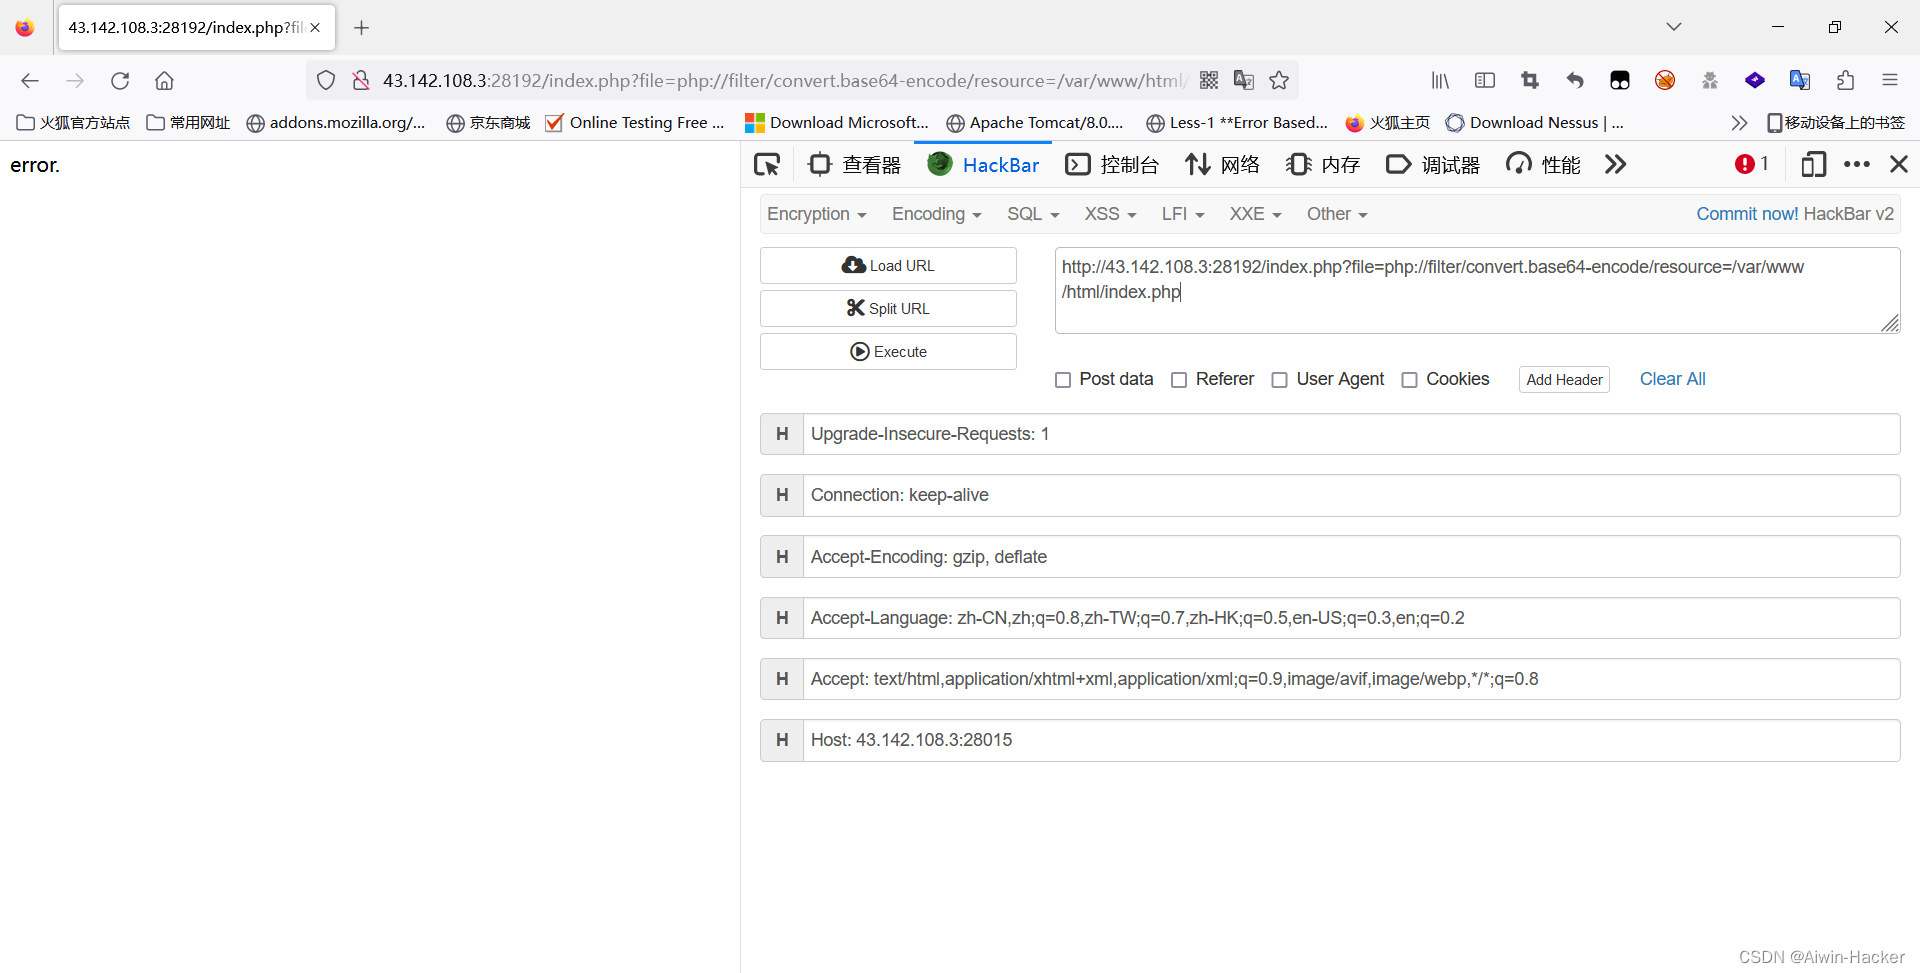Click the translate page icon in the address bar
The height and width of the screenshot is (973, 1920).
pos(1244,81)
